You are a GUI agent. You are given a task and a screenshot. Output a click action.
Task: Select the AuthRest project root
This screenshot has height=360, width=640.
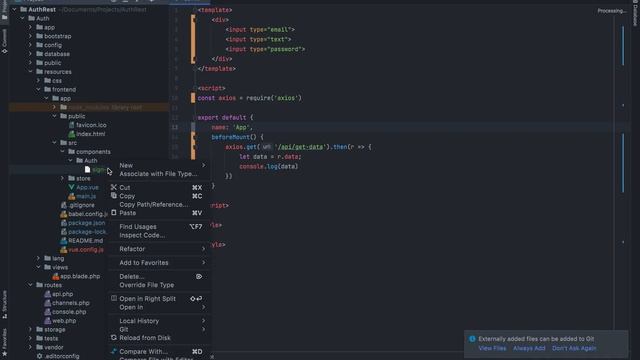point(42,9)
